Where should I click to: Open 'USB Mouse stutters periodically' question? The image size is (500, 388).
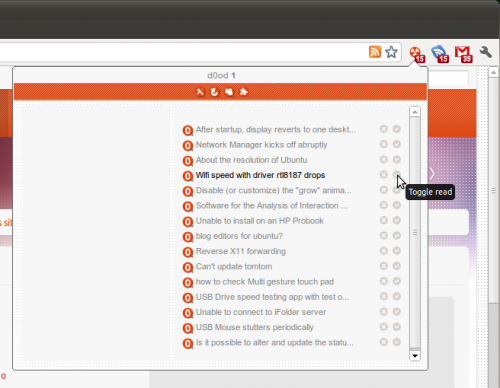coord(255,328)
